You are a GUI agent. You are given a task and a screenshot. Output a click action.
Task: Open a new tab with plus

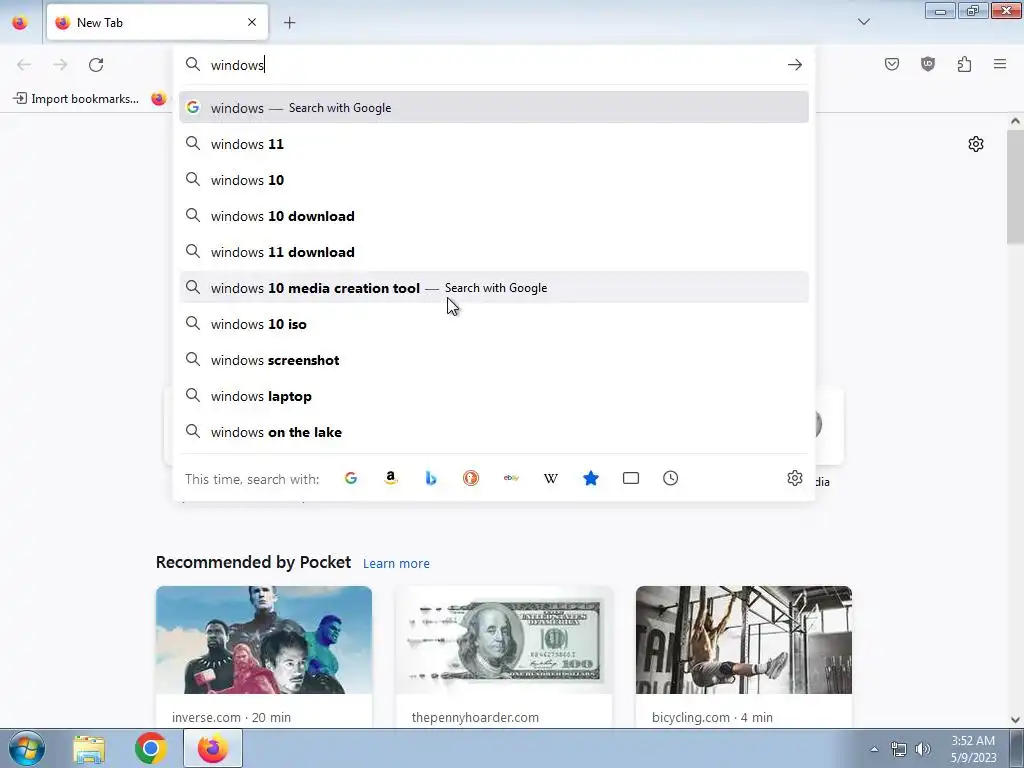coord(289,23)
